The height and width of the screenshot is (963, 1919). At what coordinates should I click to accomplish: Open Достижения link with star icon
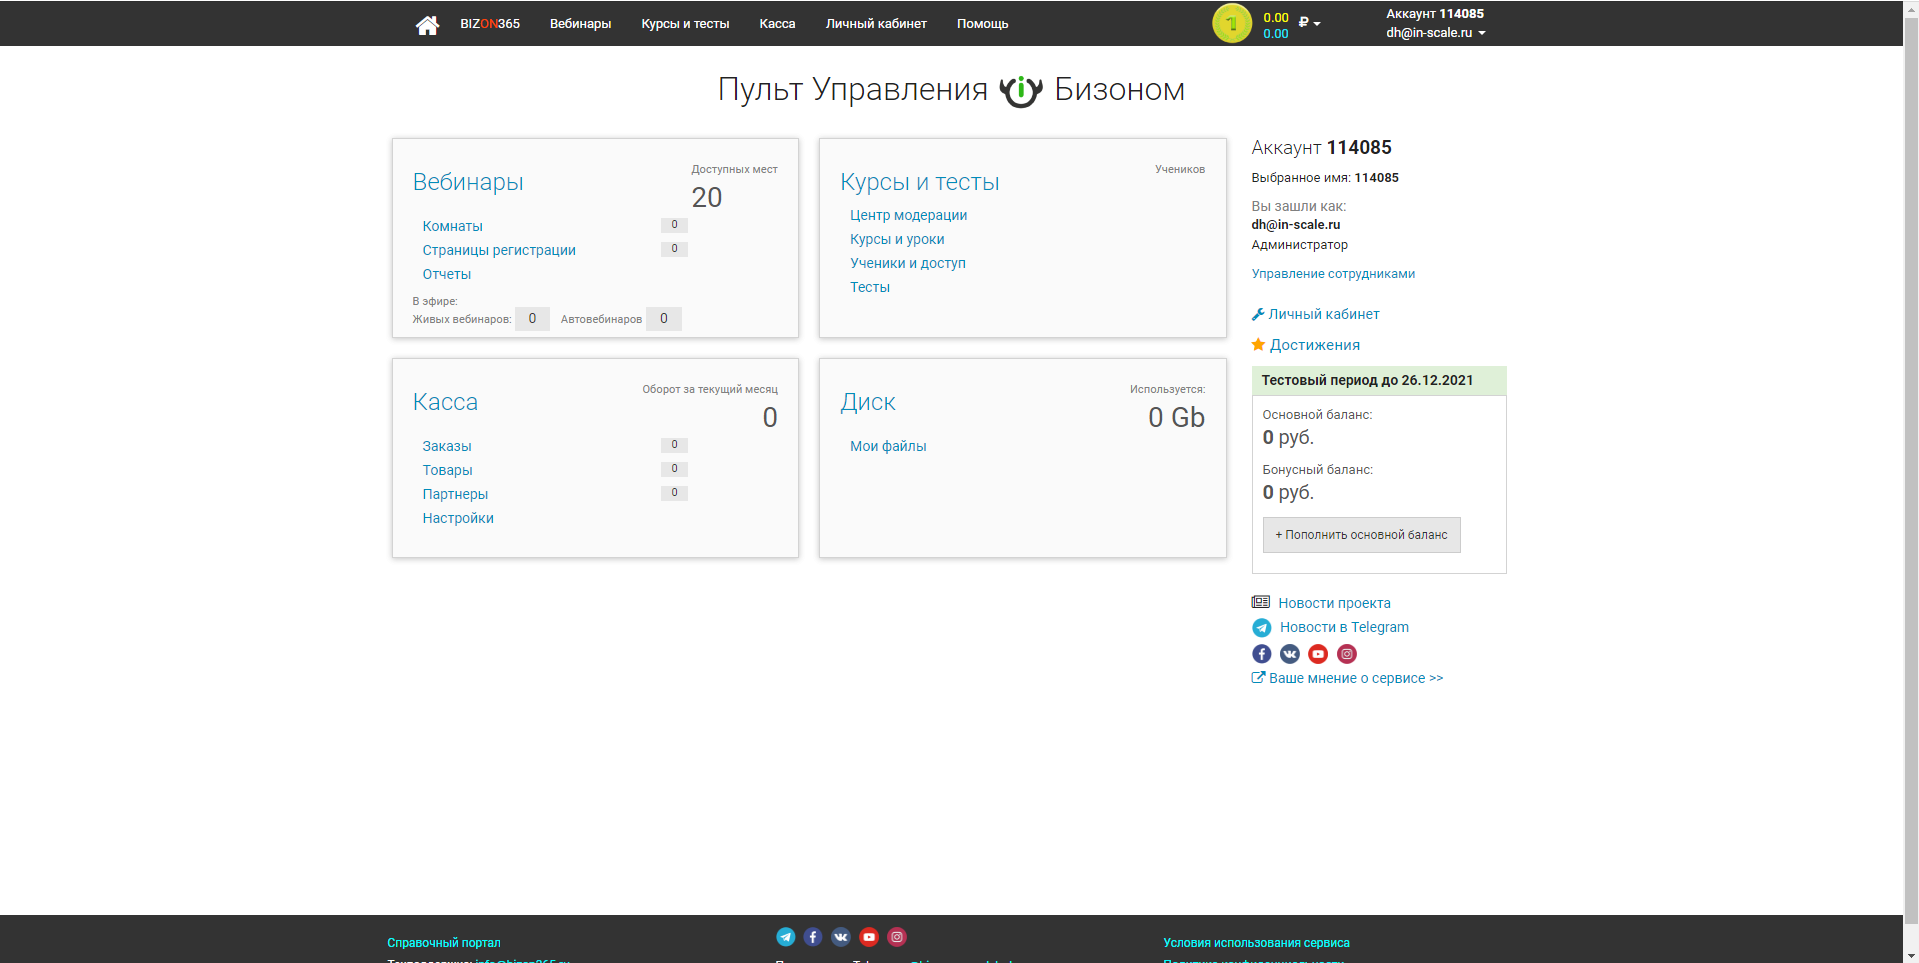[1306, 345]
